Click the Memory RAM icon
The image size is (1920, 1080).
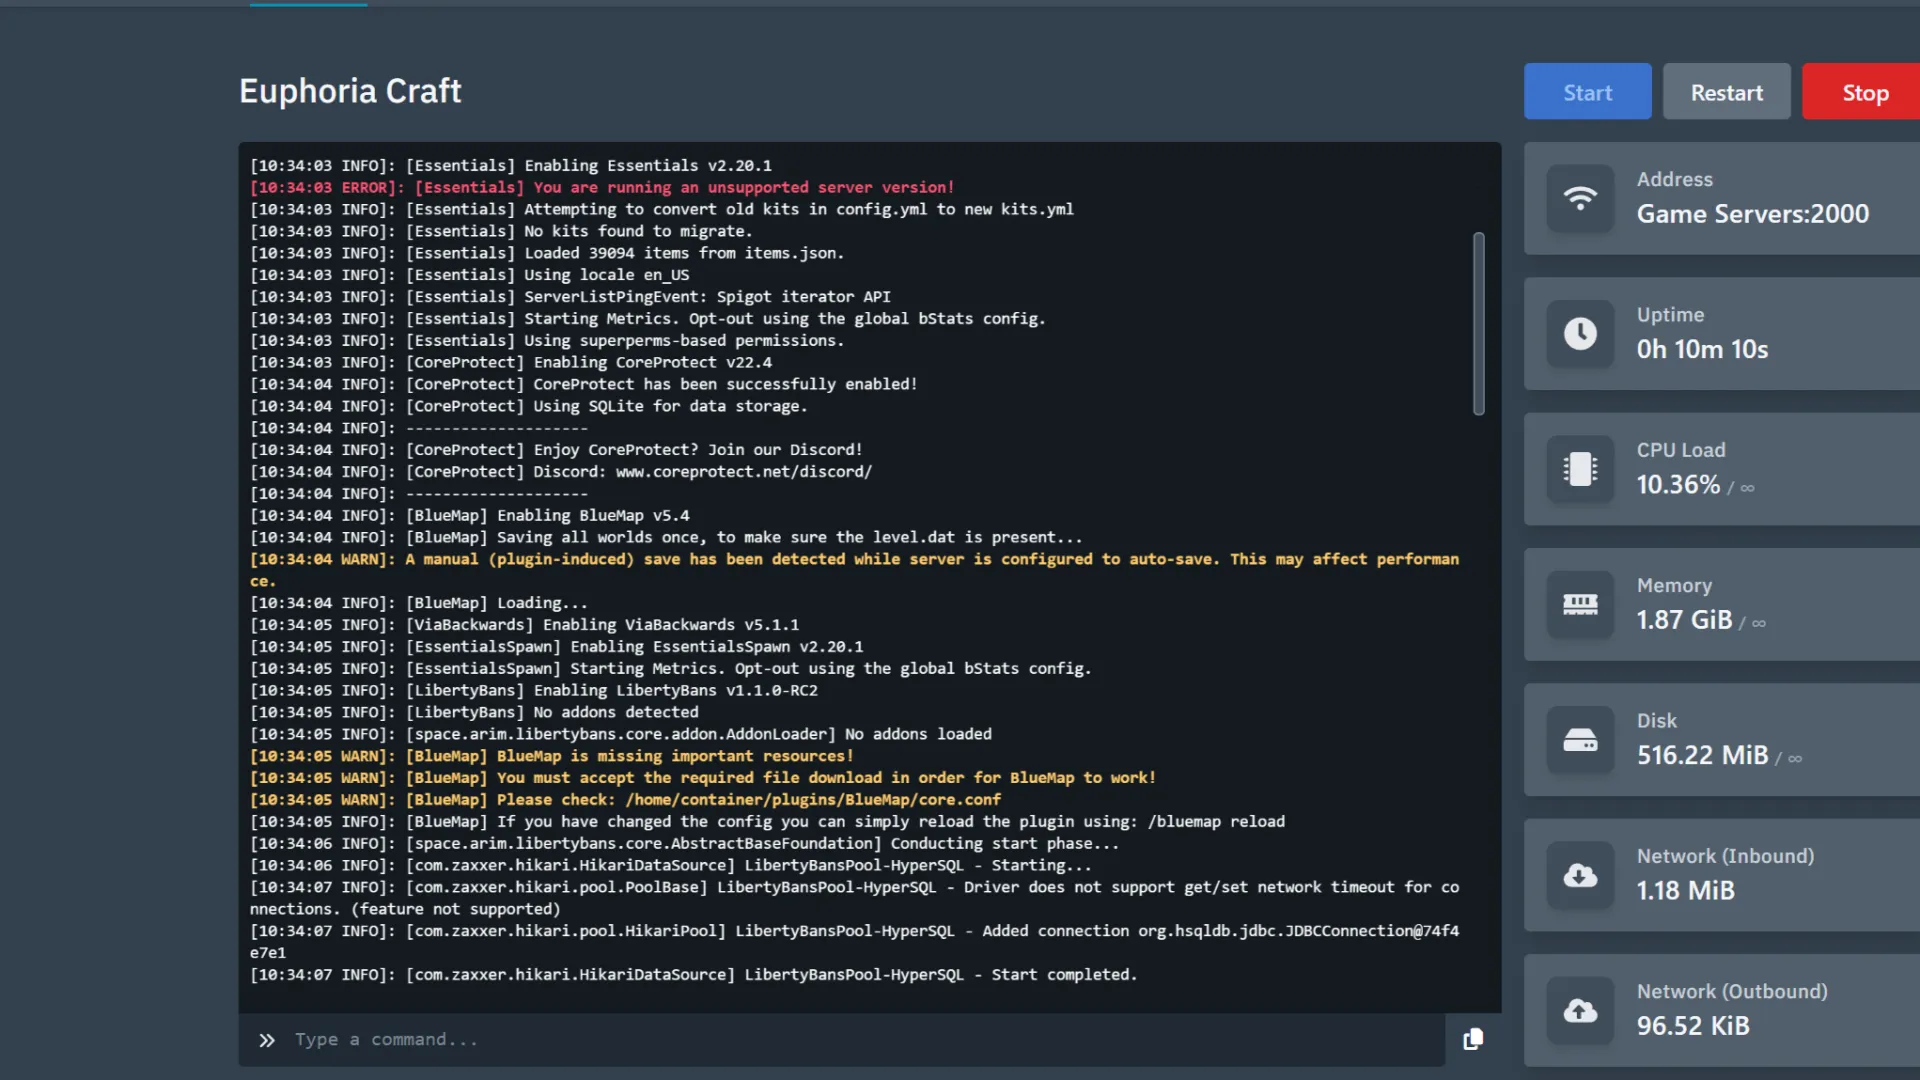1580,604
